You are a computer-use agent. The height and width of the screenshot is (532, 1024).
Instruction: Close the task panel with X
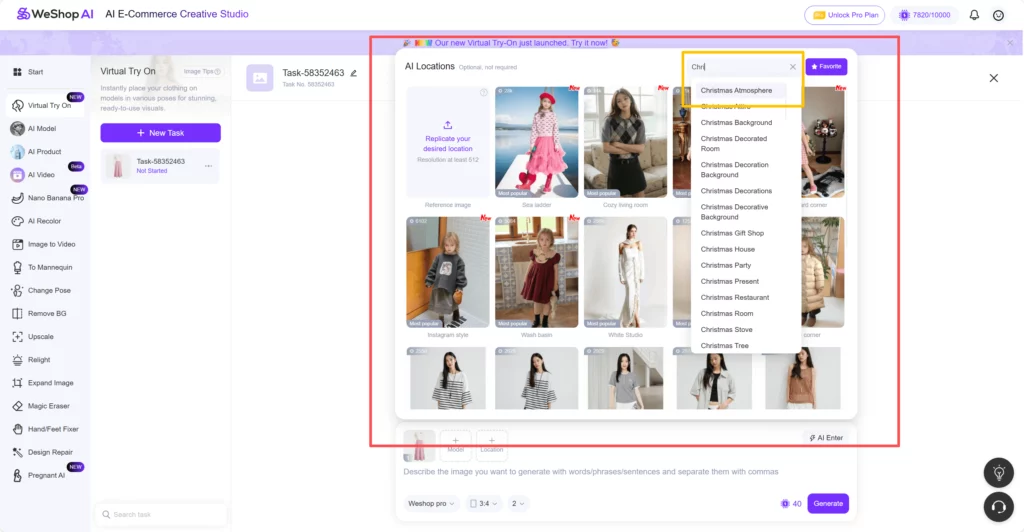pyautogui.click(x=993, y=78)
